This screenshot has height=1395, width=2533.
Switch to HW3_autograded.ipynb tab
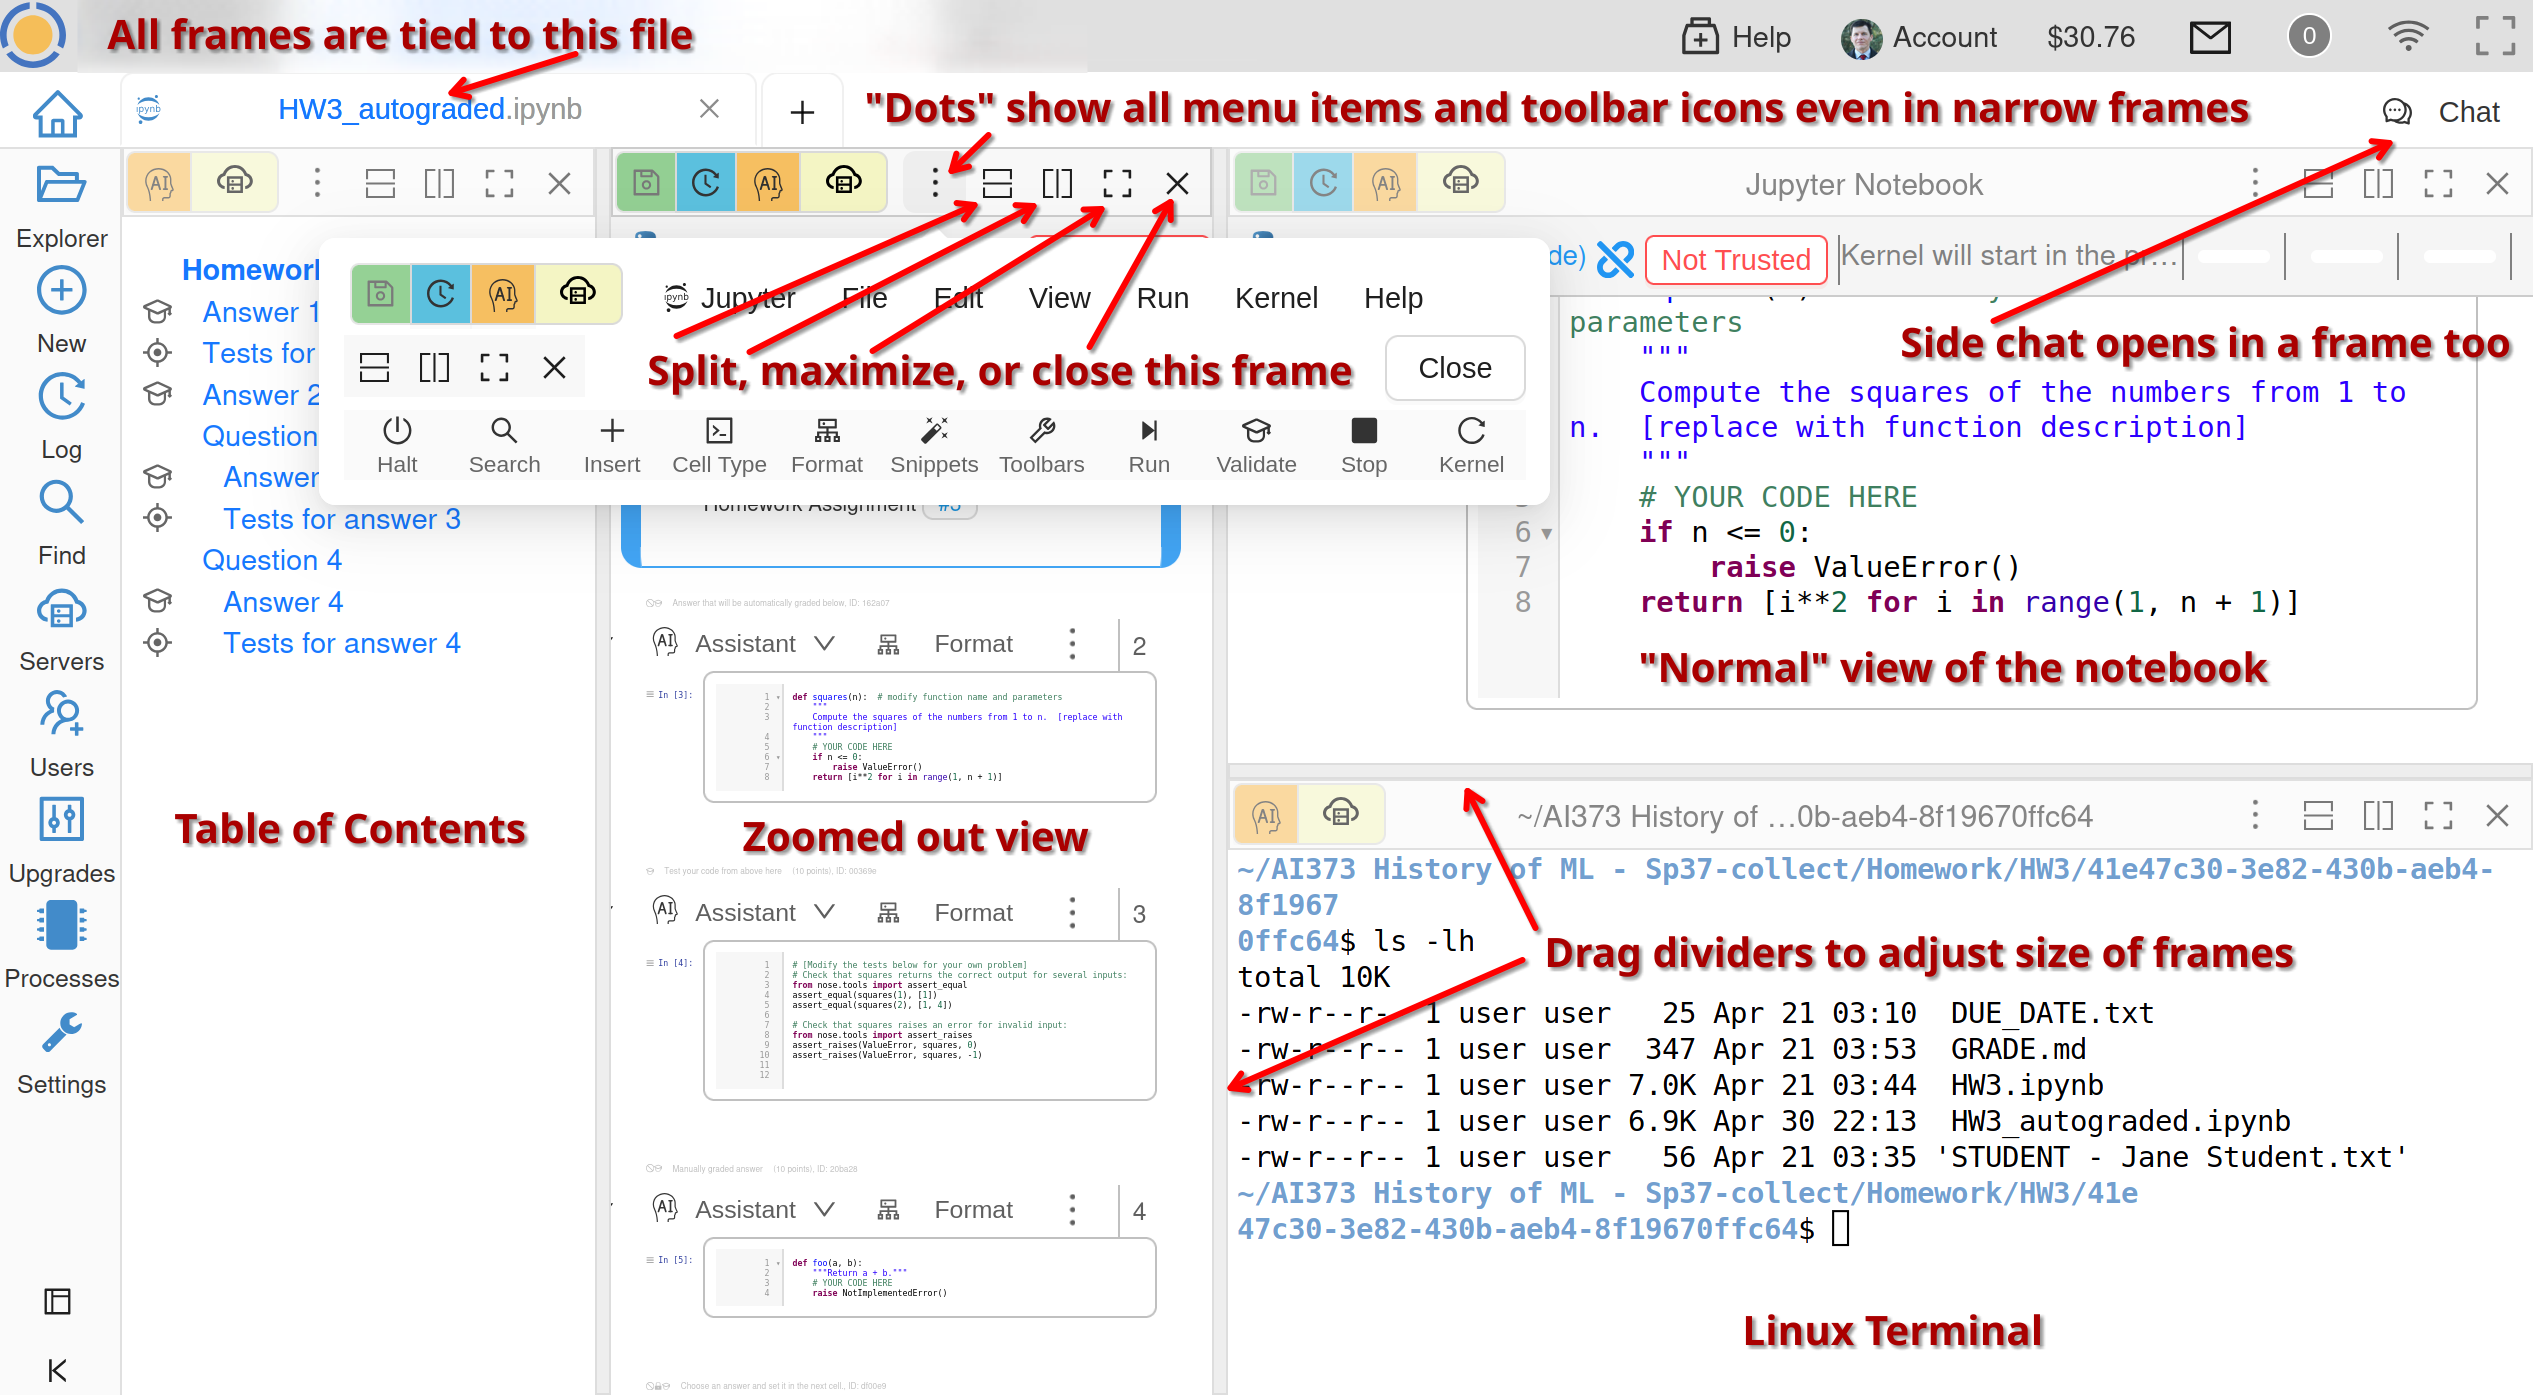(429, 109)
